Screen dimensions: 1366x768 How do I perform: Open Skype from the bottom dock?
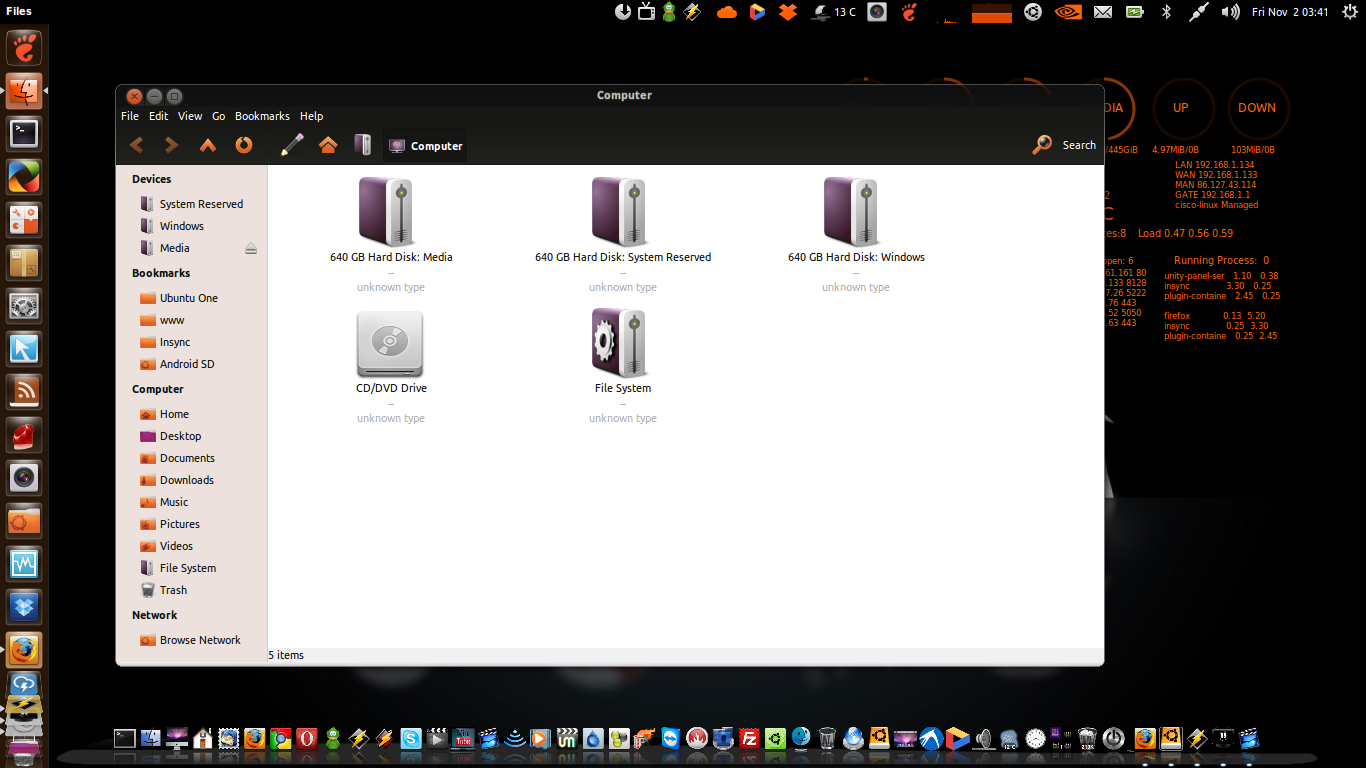point(411,738)
